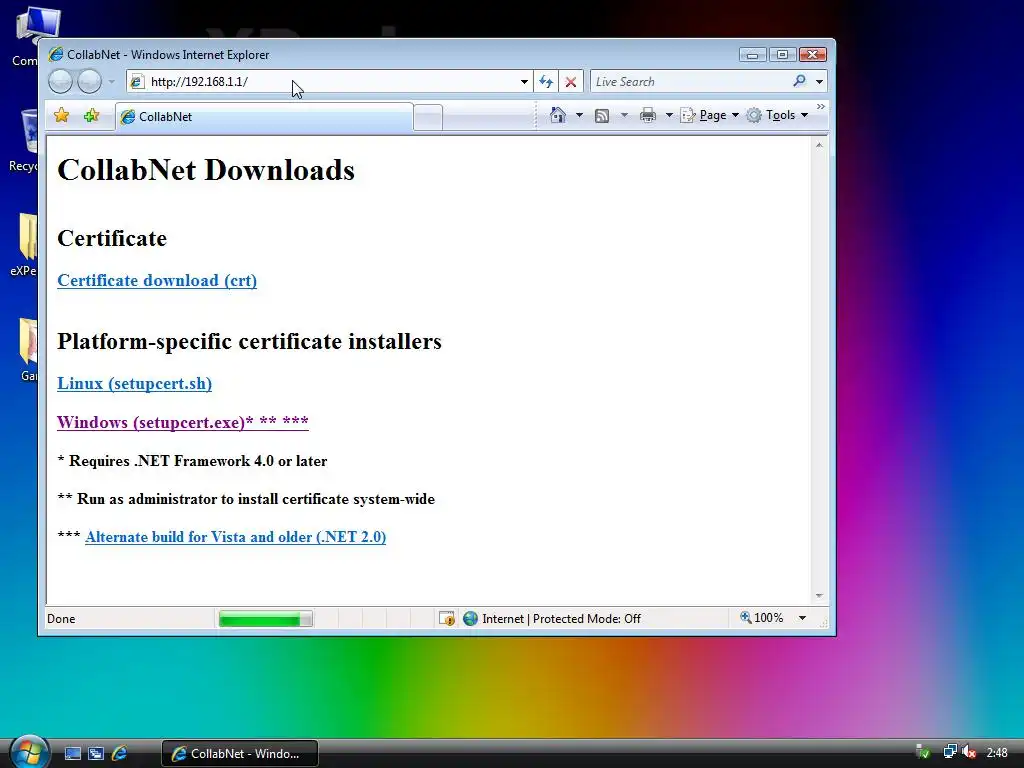This screenshot has width=1024, height=768.
Task: Click the scrollbar up arrow
Action: tap(819, 145)
